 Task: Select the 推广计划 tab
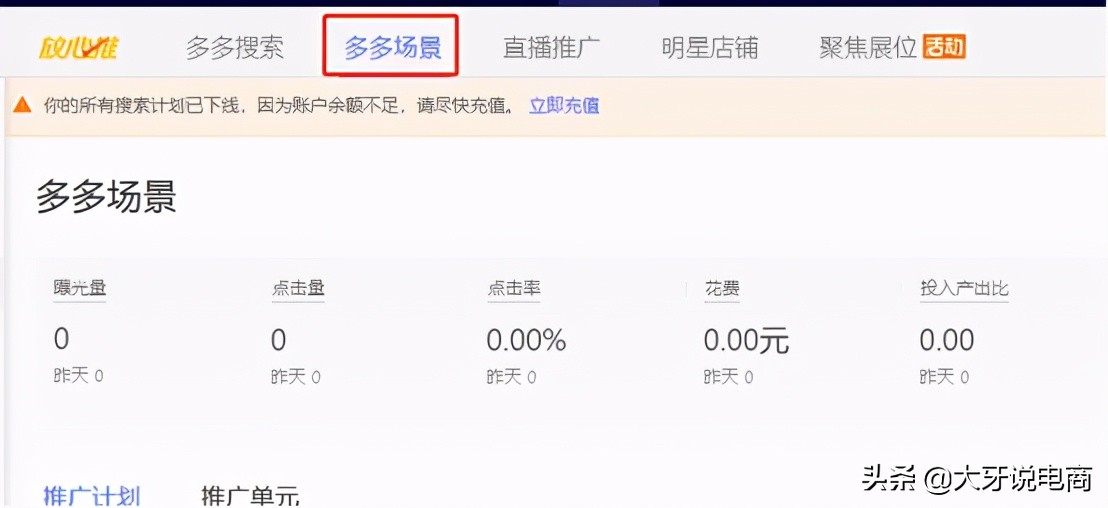coord(92,494)
